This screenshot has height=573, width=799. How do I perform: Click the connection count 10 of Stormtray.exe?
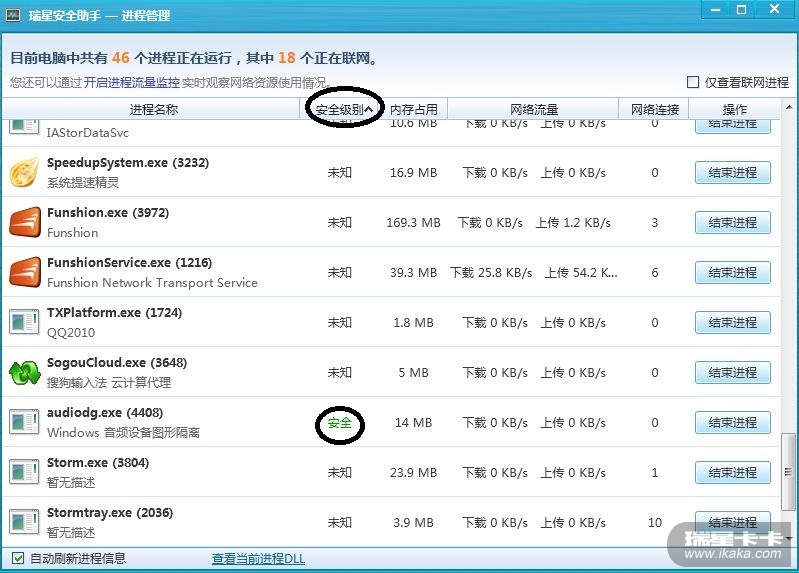coord(655,523)
